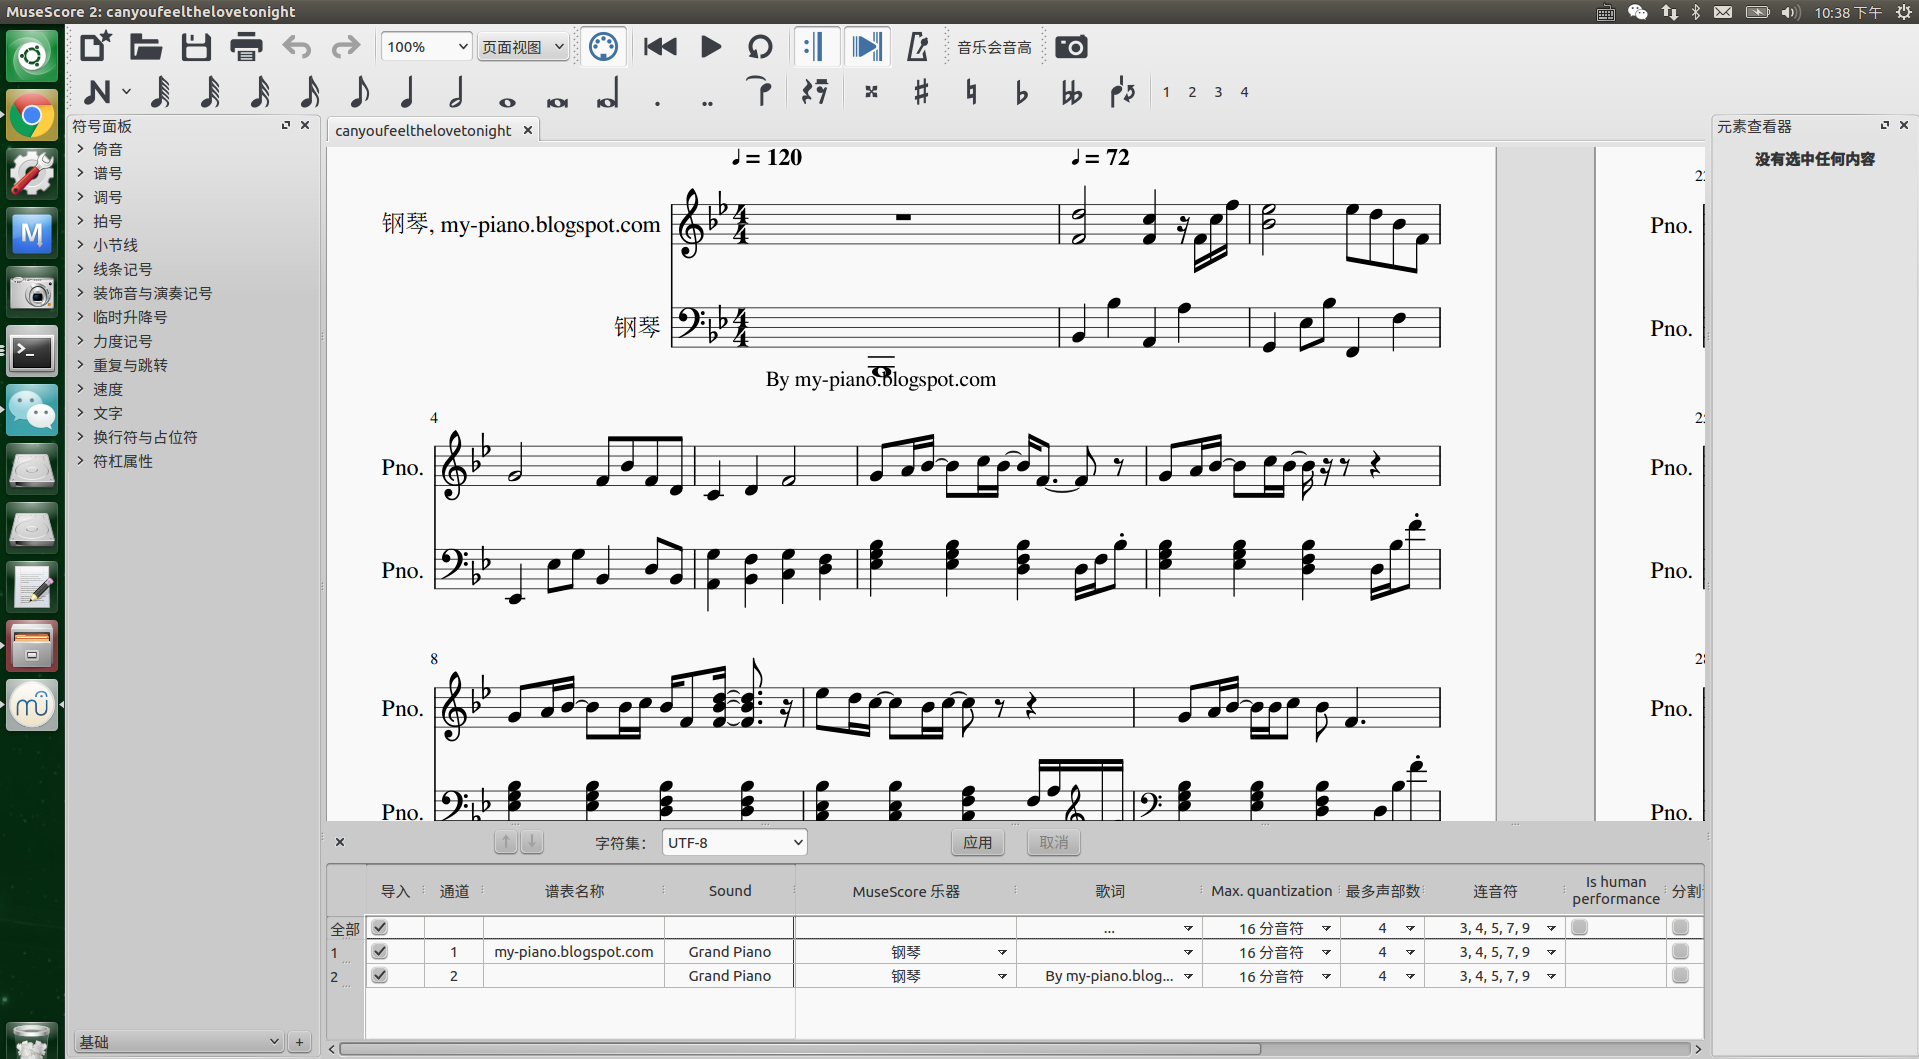This screenshot has width=1919, height=1059.
Task: Select half note duration
Action: [x=457, y=92]
